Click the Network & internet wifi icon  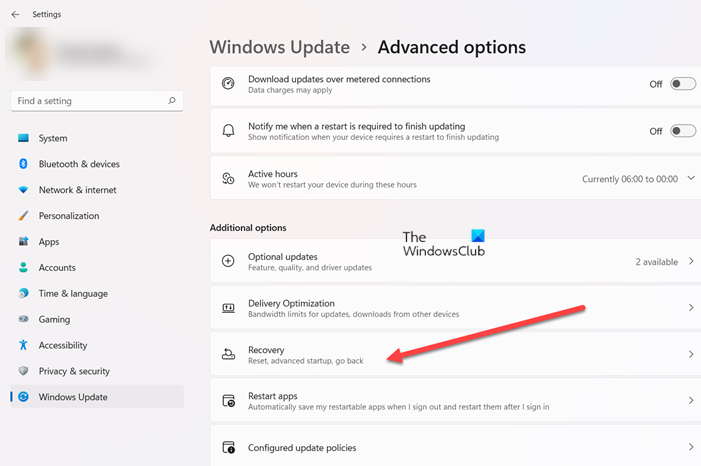(x=23, y=190)
